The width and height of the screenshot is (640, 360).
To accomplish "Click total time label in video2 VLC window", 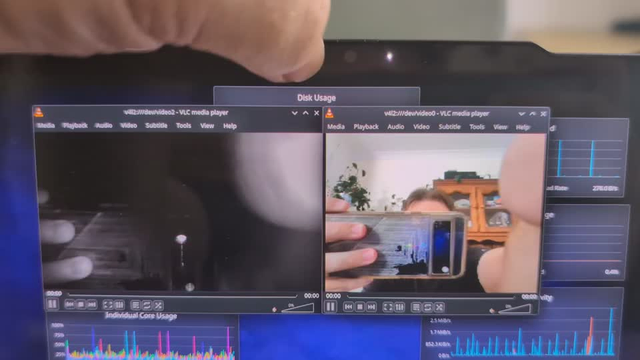I will pyautogui.click(x=311, y=296).
